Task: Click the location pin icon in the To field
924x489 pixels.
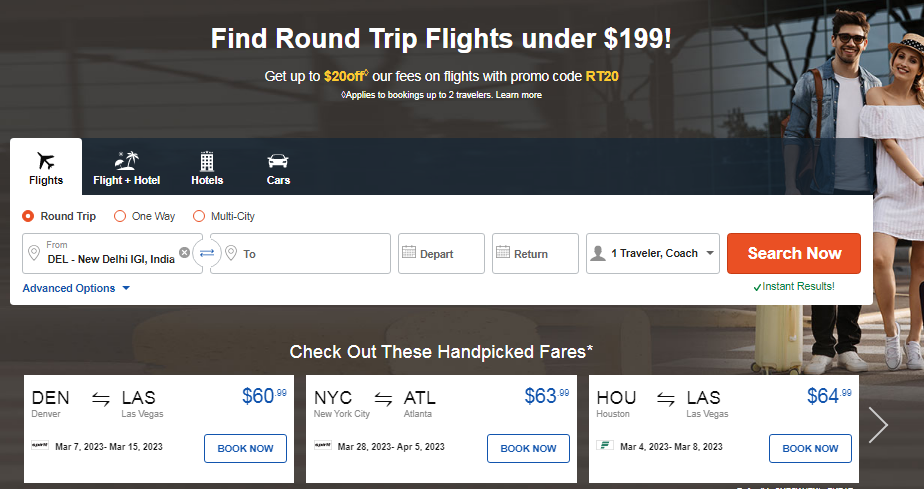Action: (x=229, y=254)
